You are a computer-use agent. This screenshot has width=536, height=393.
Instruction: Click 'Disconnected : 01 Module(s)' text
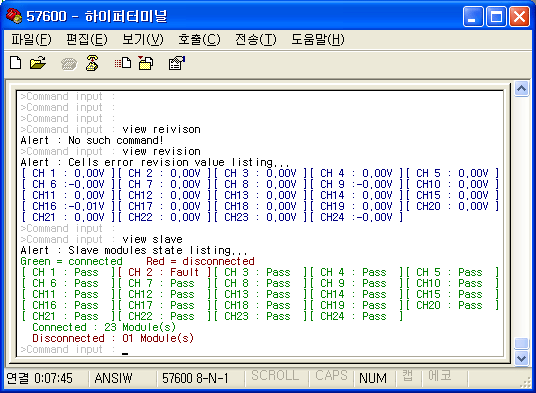(113, 338)
